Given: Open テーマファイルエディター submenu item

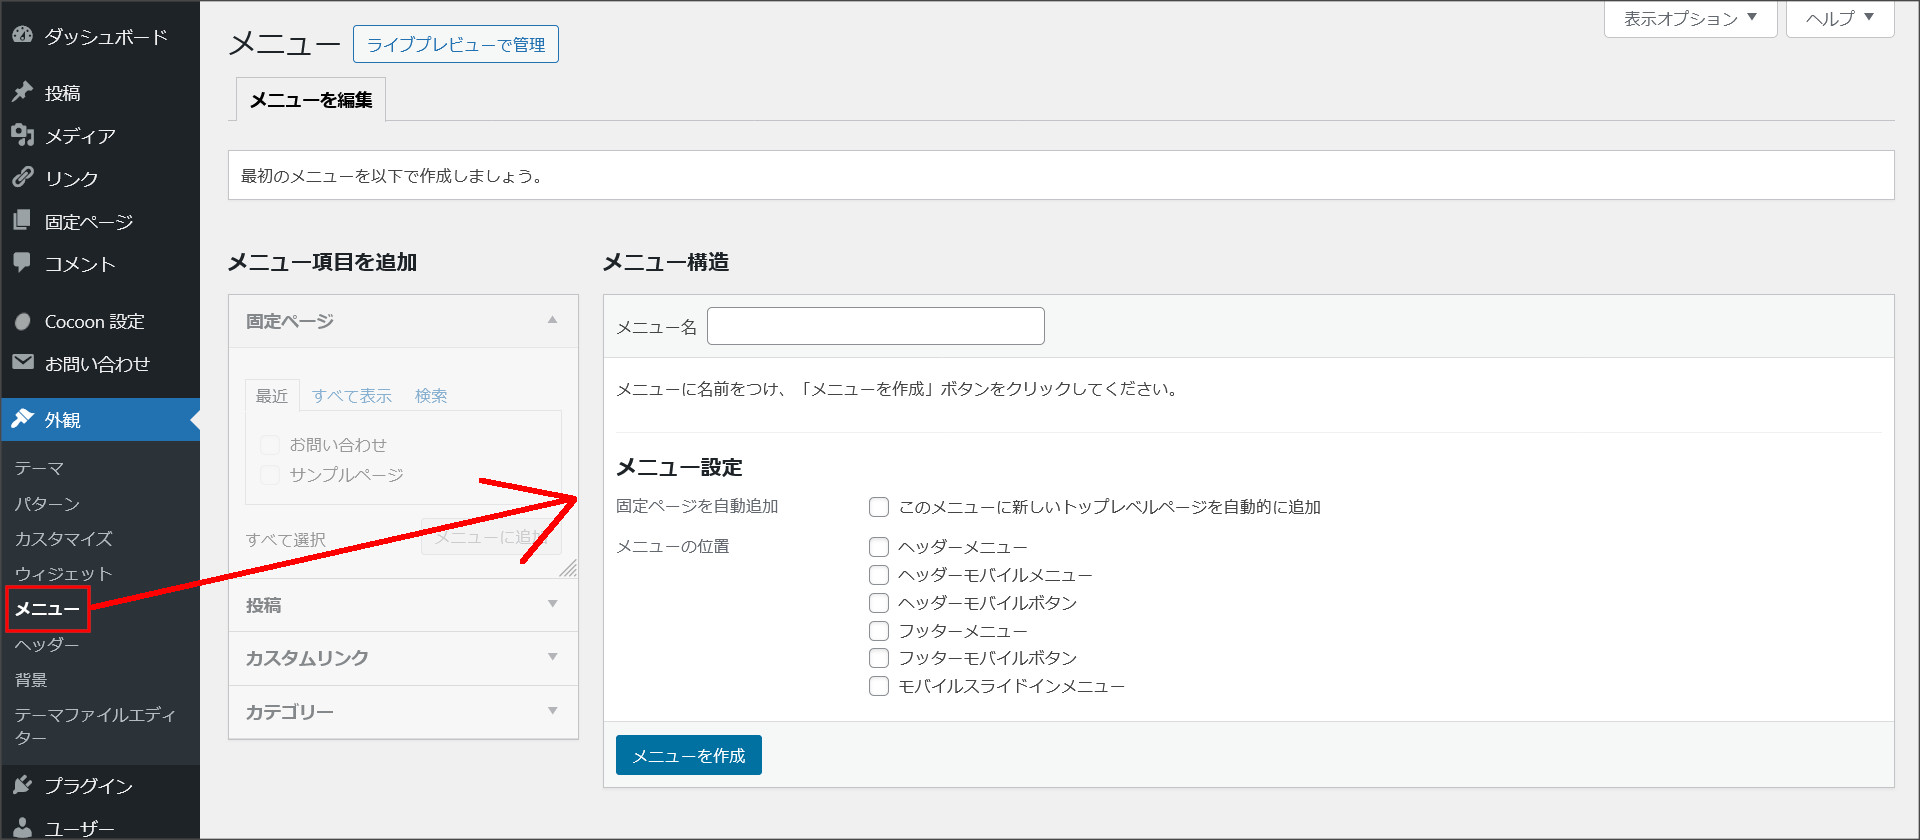Looking at the screenshot, I should [x=95, y=726].
